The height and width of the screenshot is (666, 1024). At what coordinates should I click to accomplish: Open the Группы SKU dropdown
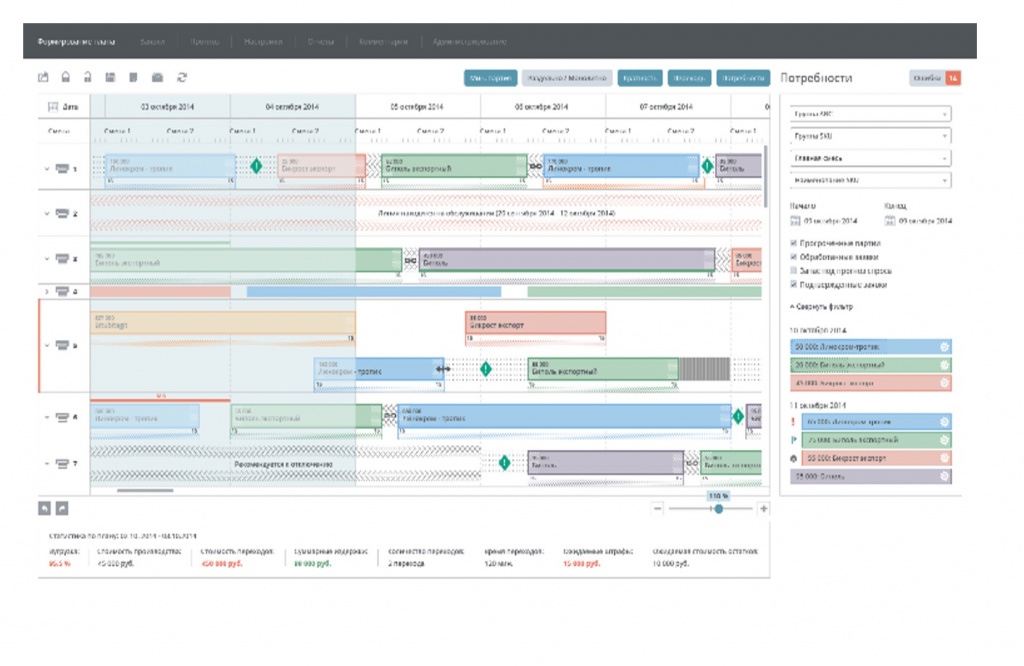coord(870,136)
